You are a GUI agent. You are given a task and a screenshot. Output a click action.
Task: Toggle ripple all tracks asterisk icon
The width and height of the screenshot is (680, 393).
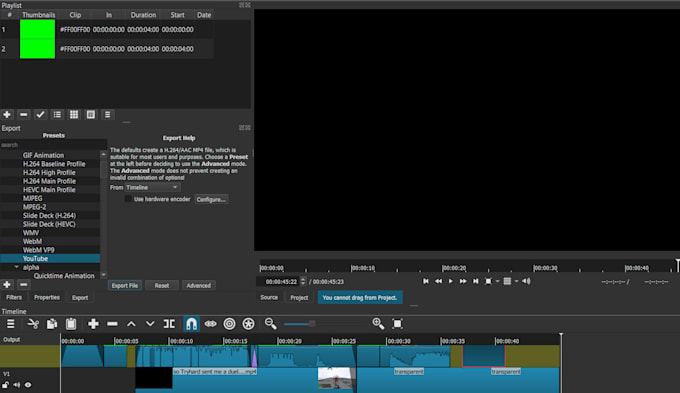click(248, 324)
